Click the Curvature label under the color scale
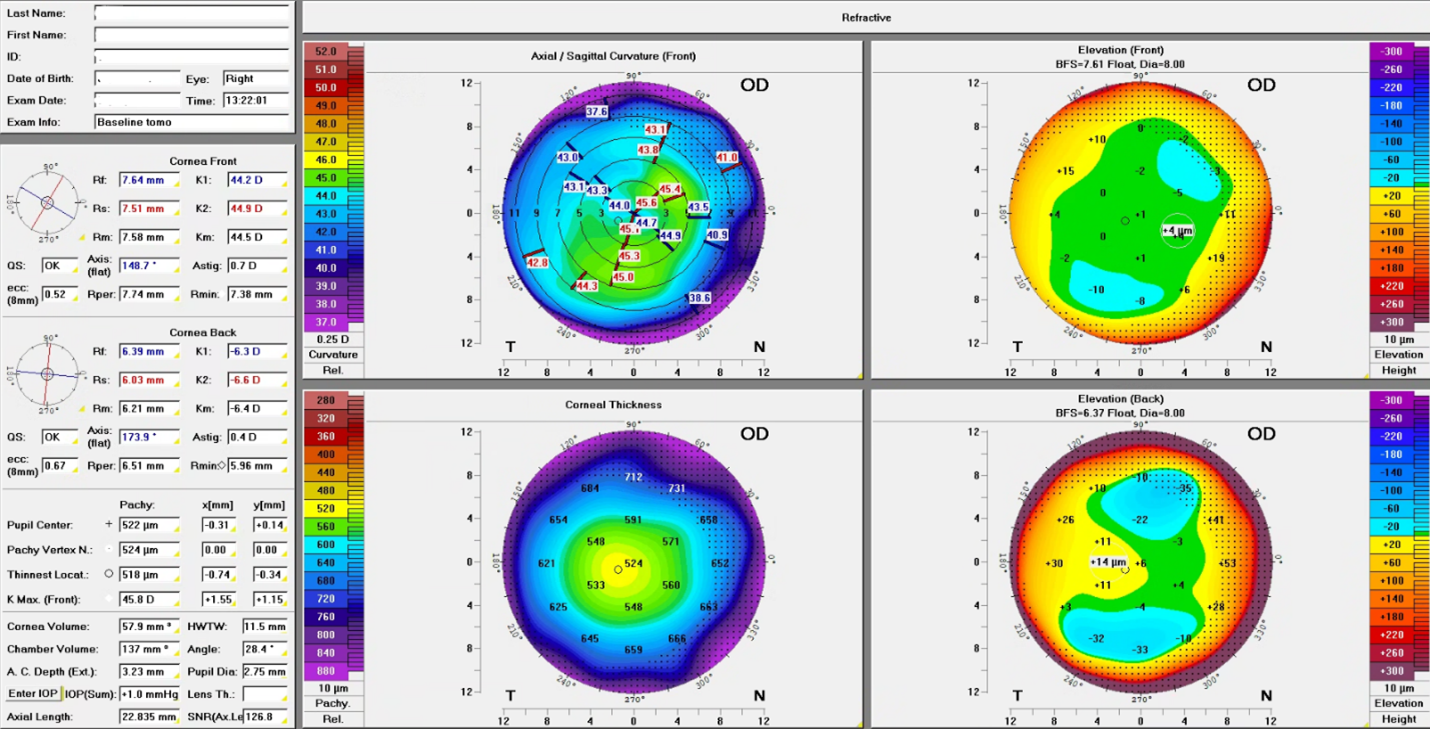The height and width of the screenshot is (729, 1430). point(333,355)
